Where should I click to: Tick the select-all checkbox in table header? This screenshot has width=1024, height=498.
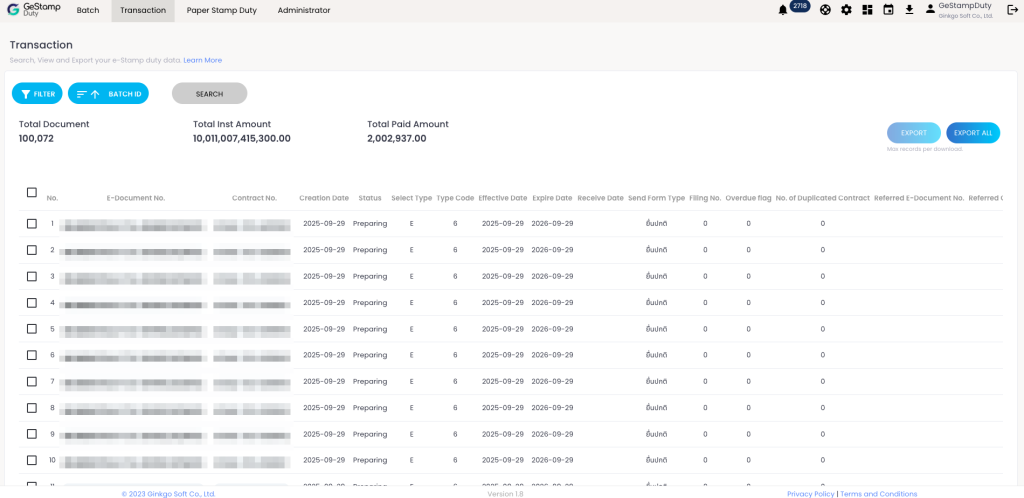click(32, 193)
